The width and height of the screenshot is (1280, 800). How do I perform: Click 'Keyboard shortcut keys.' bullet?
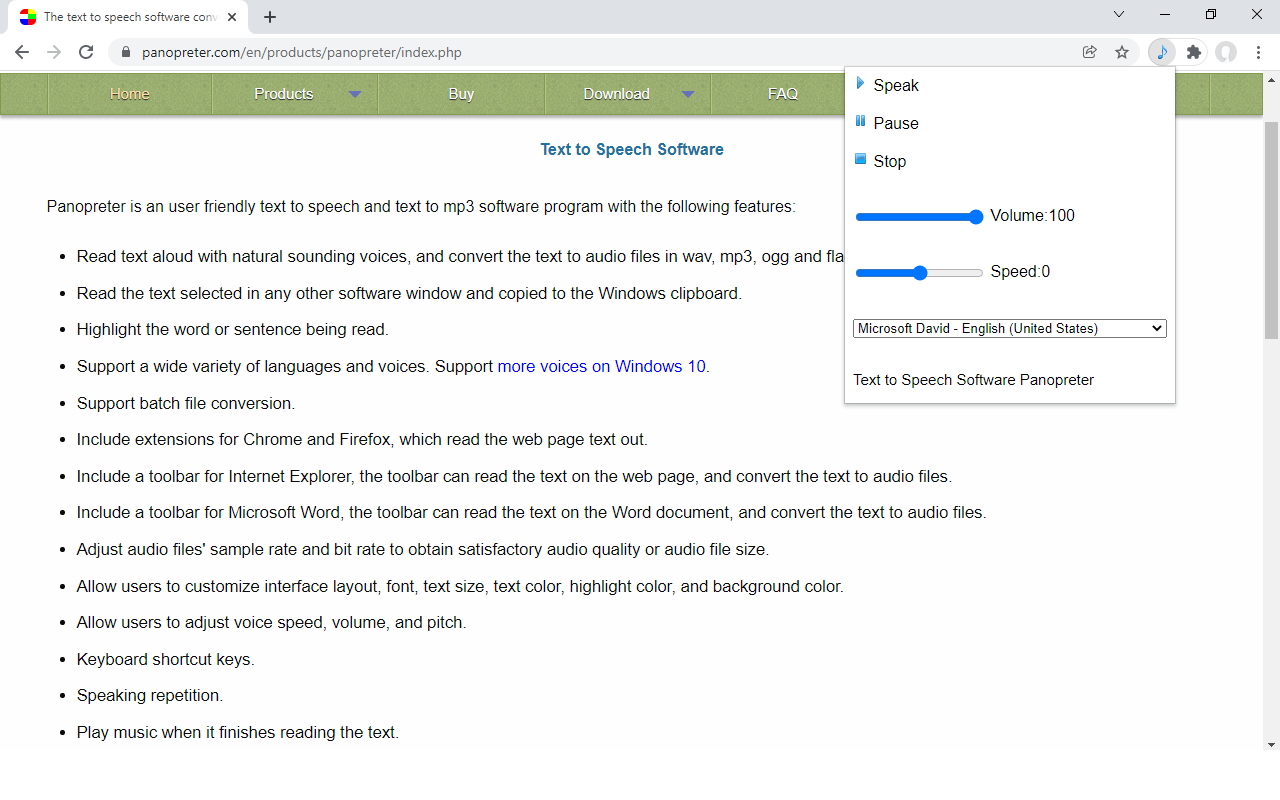click(166, 659)
